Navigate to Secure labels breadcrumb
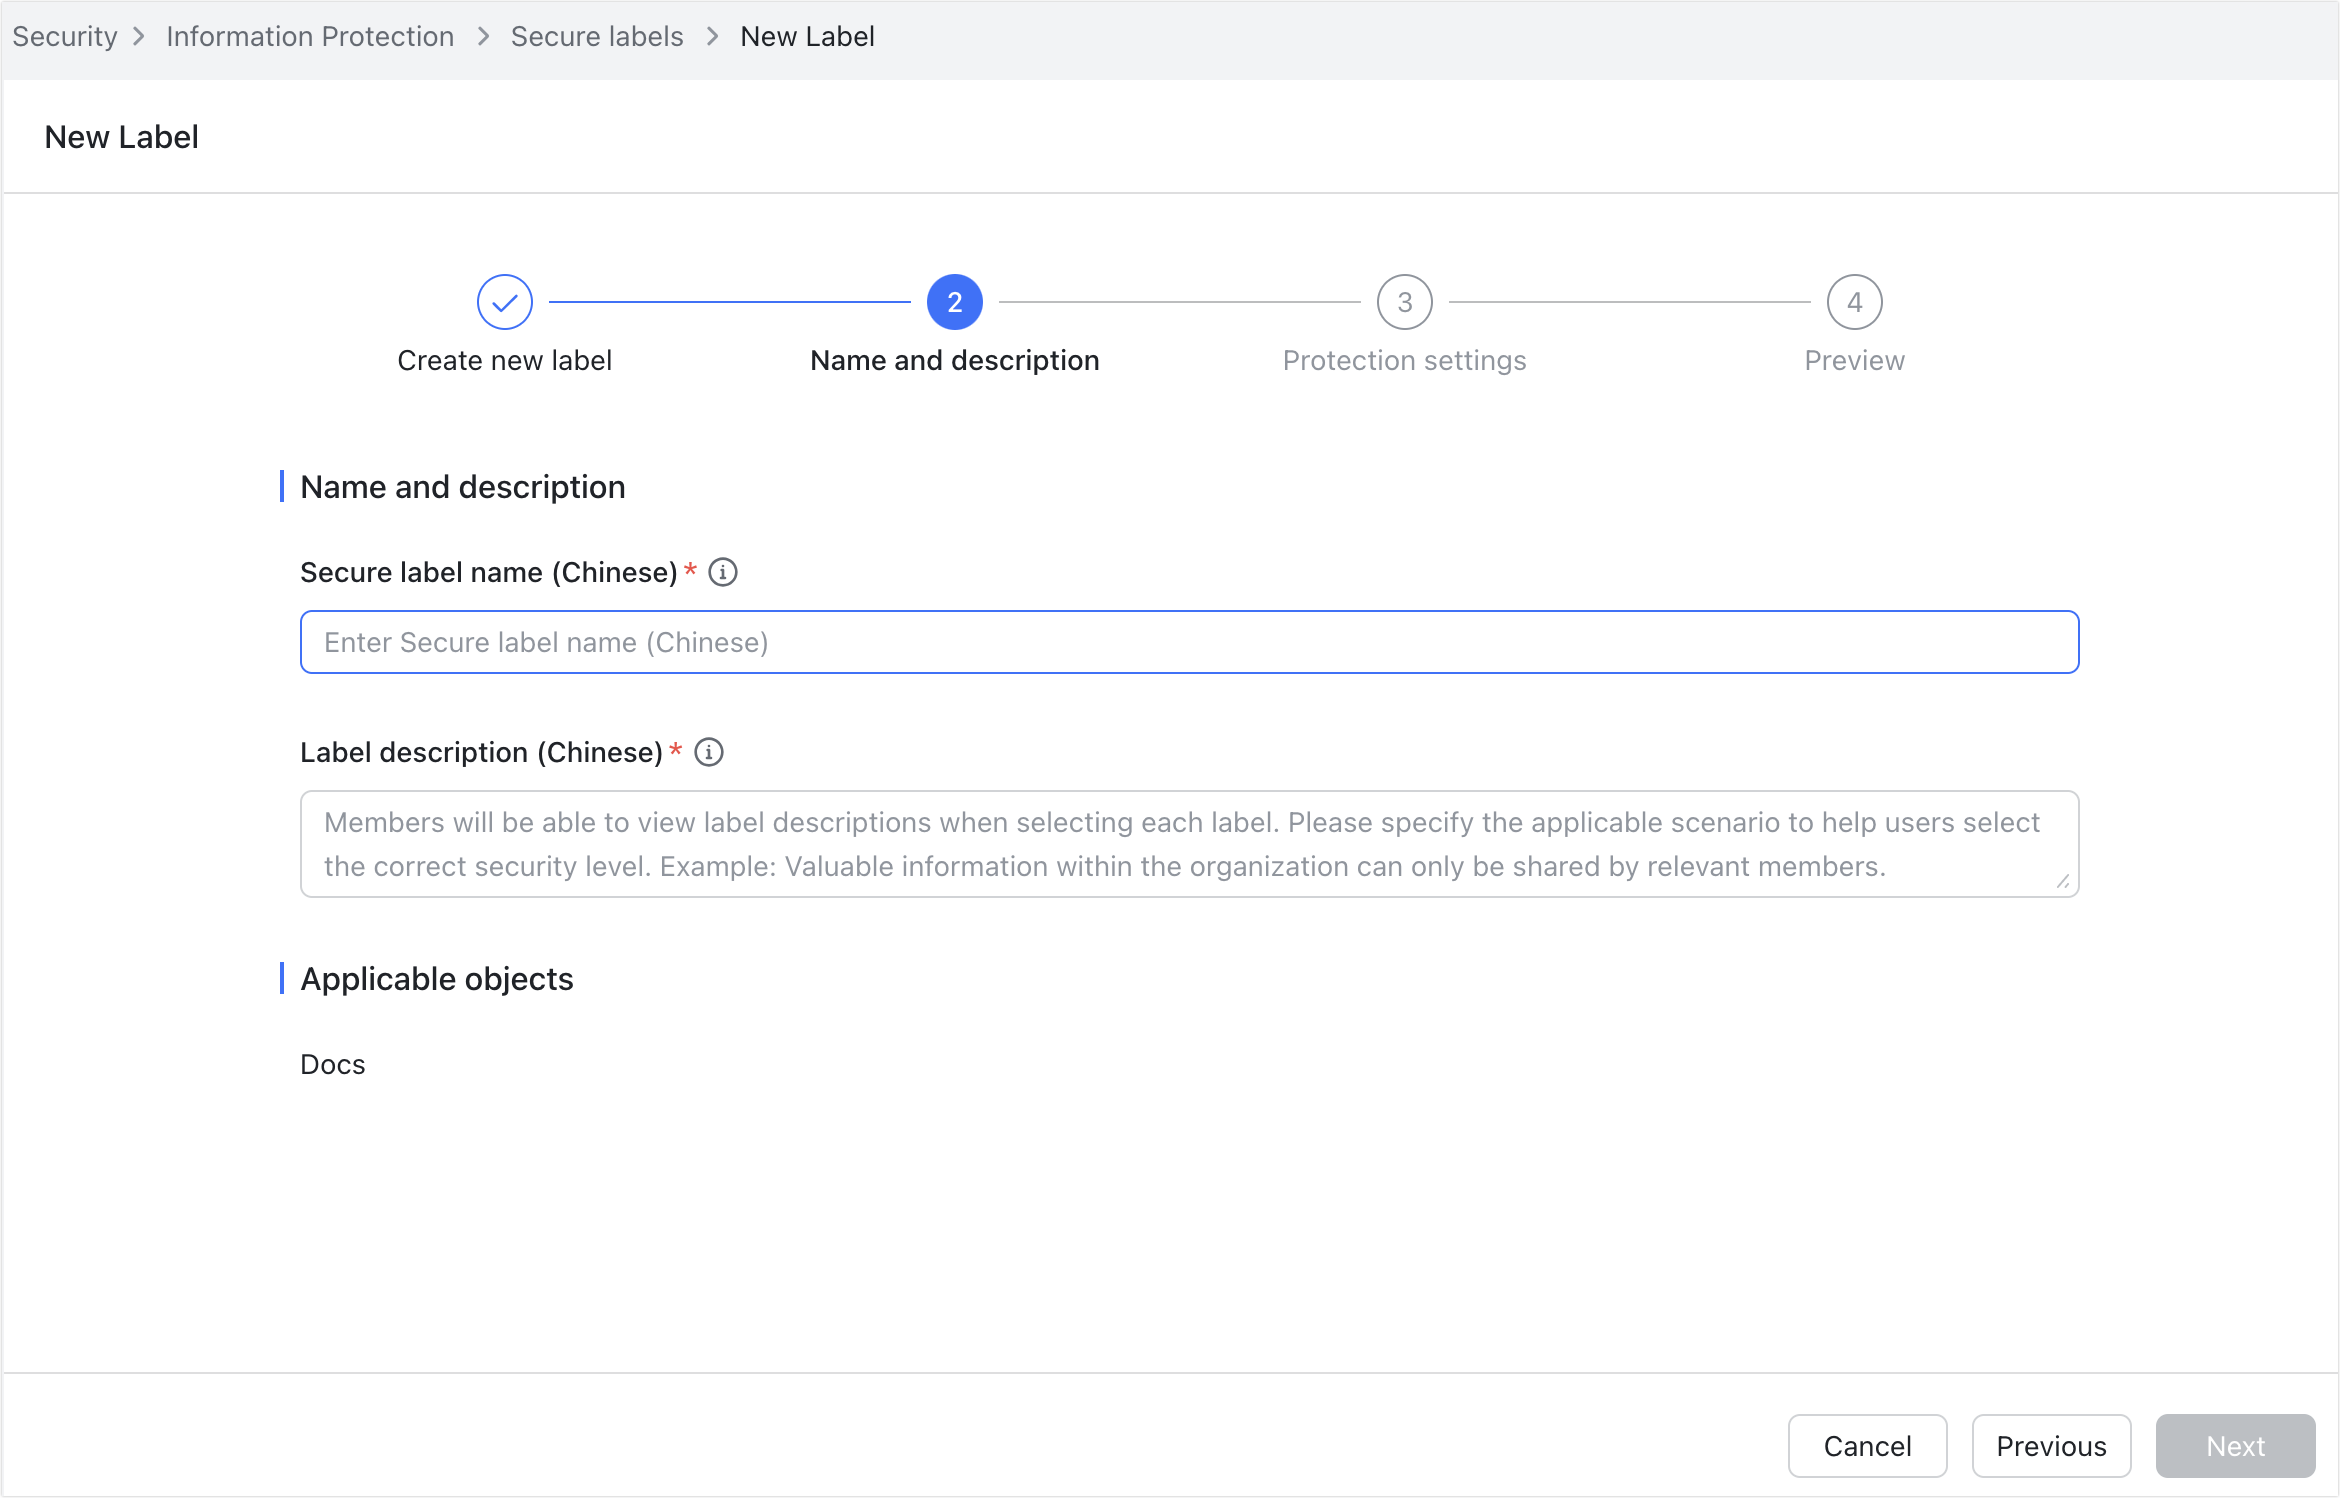 597,37
